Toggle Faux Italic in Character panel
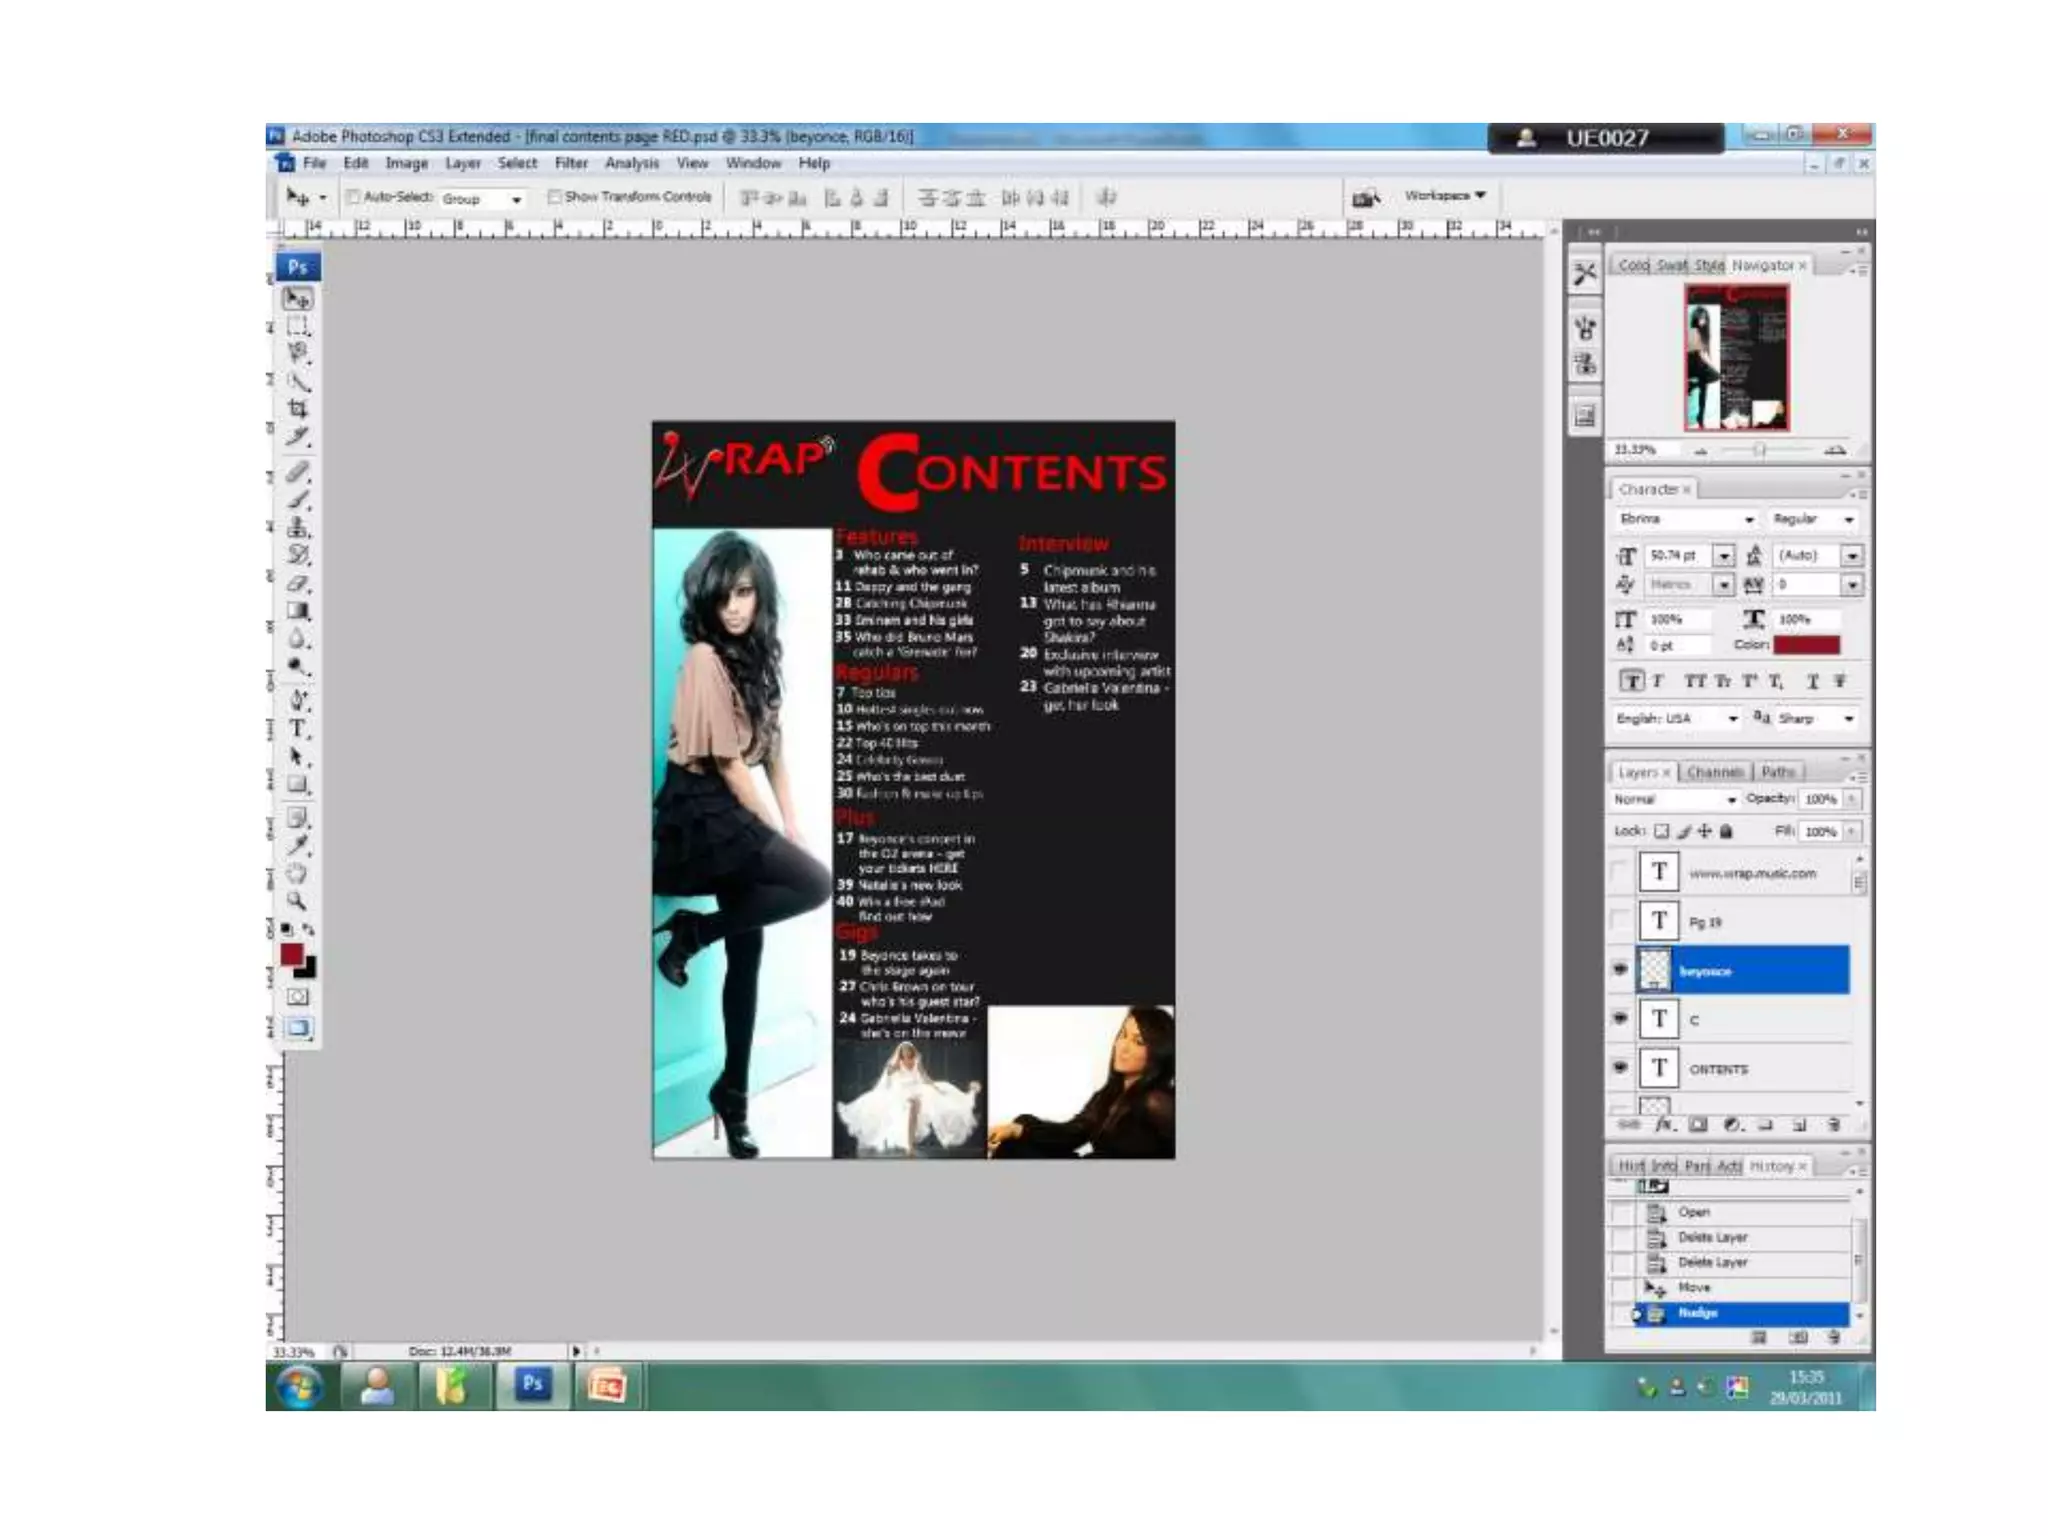This screenshot has width=2048, height=1536. [x=1658, y=682]
